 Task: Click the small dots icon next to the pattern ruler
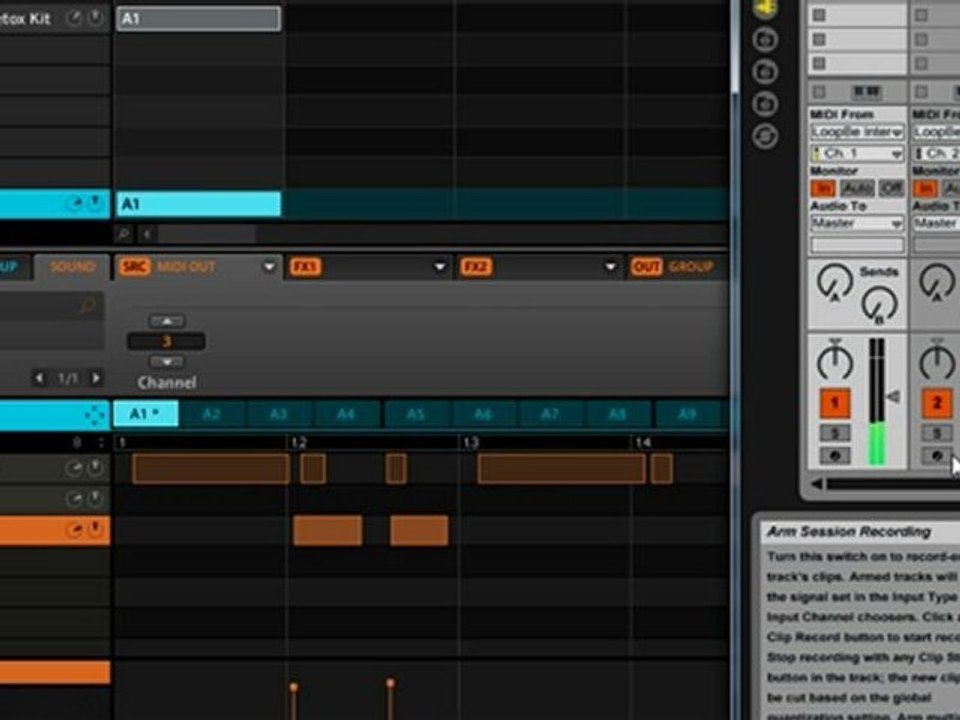pos(101,442)
